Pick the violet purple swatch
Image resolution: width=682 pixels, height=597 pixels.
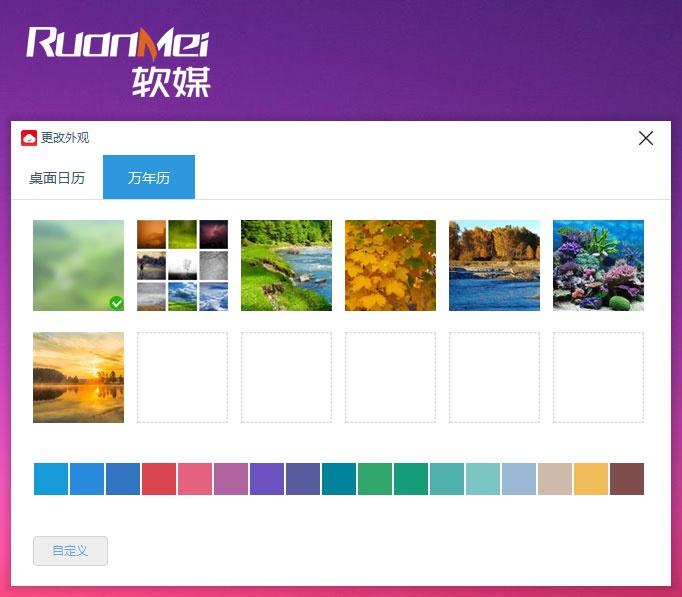click(x=267, y=479)
